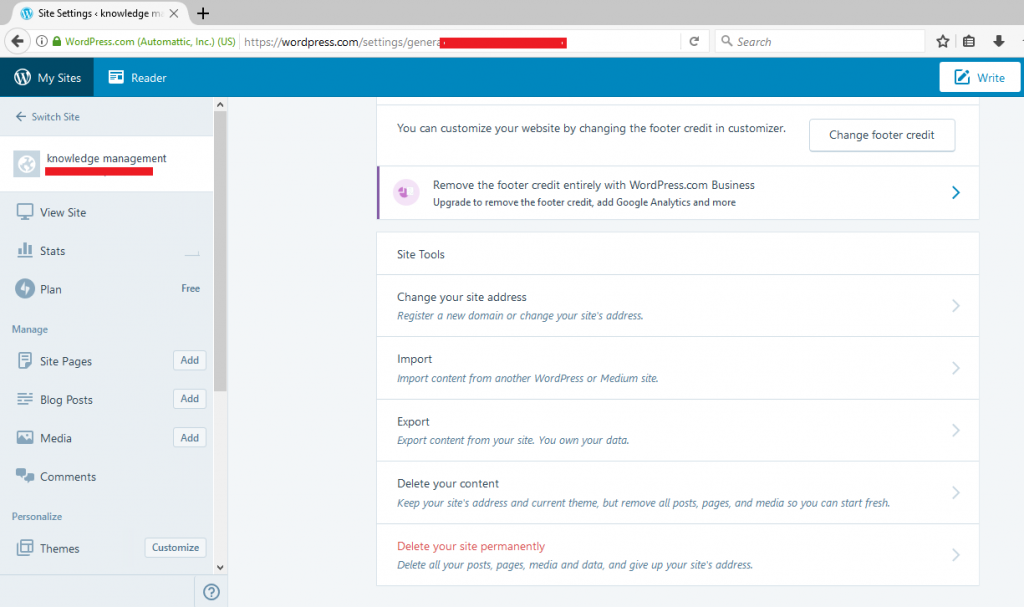Click the 'knowledge management' site name
This screenshot has height=607, width=1024.
point(106,158)
